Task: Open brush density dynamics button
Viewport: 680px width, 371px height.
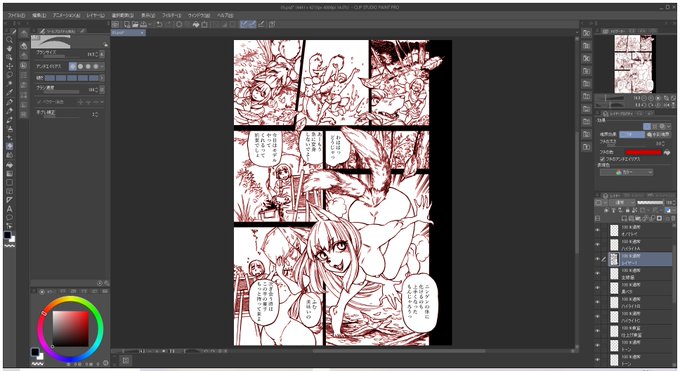Action: click(102, 89)
